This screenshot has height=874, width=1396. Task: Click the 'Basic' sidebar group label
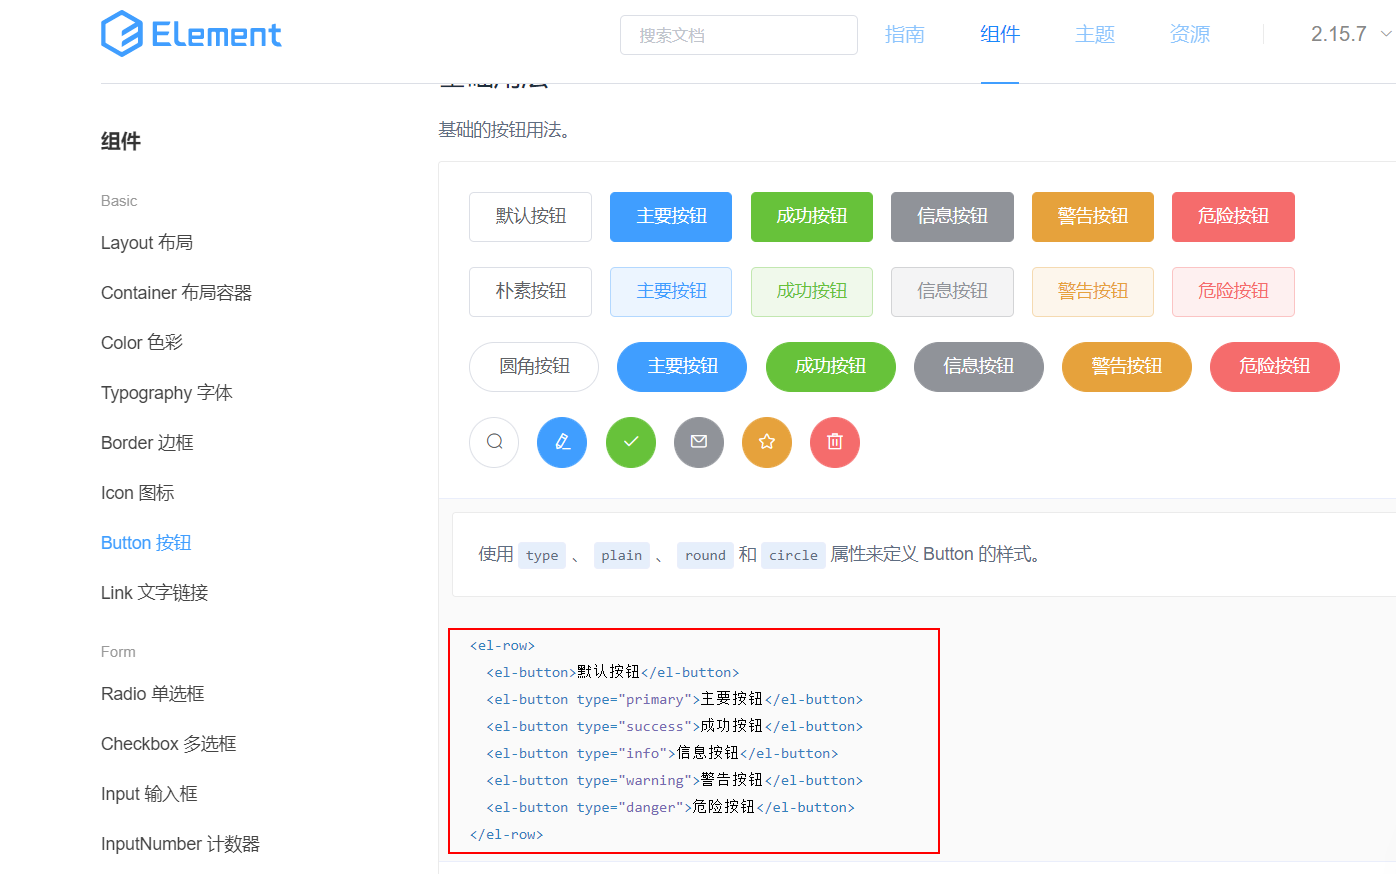[x=119, y=201]
